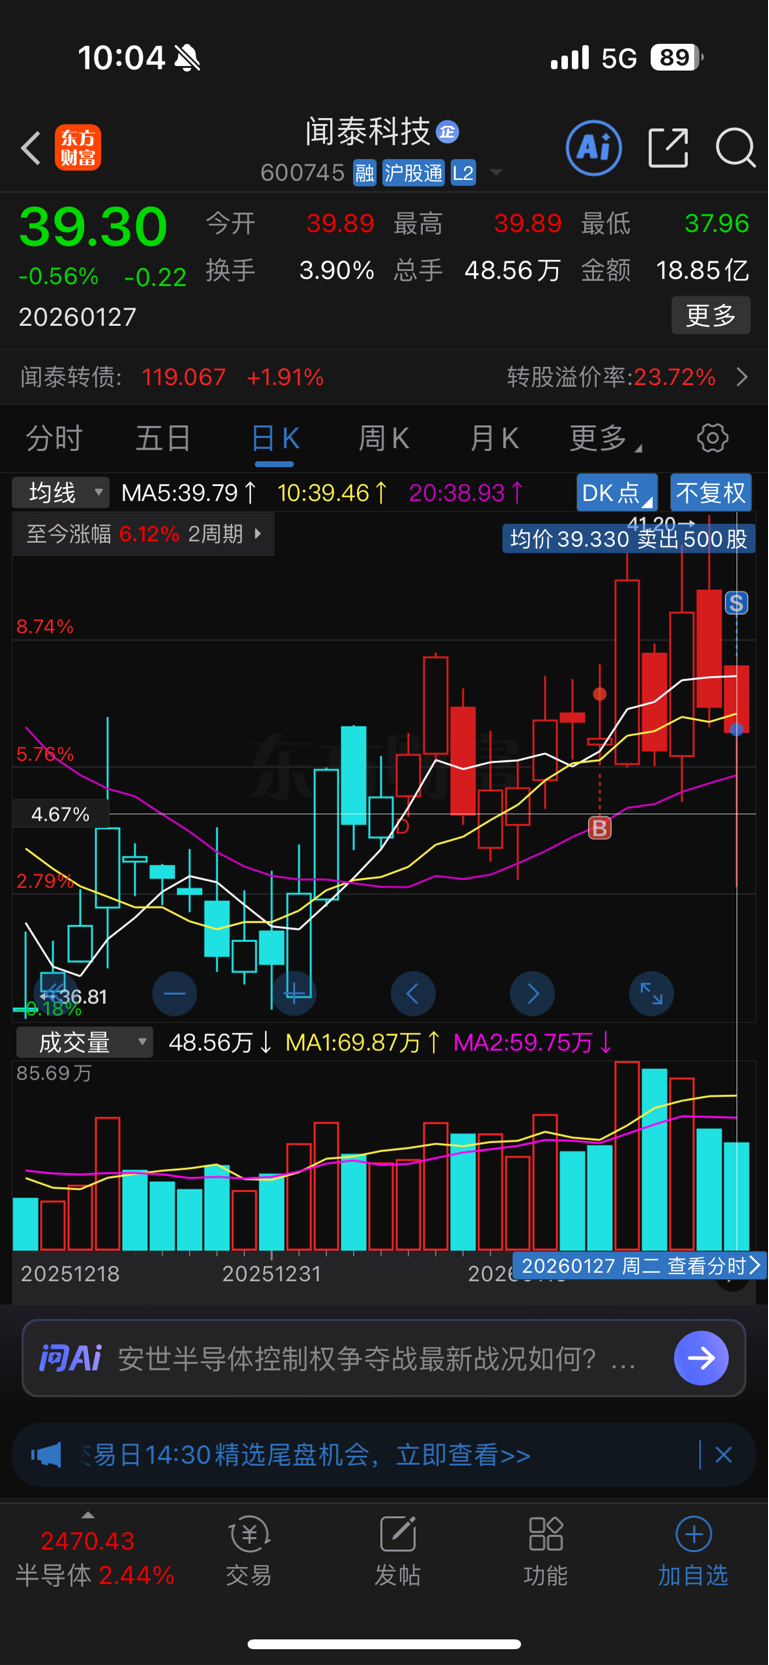Zoom in chart with plus button

294,993
